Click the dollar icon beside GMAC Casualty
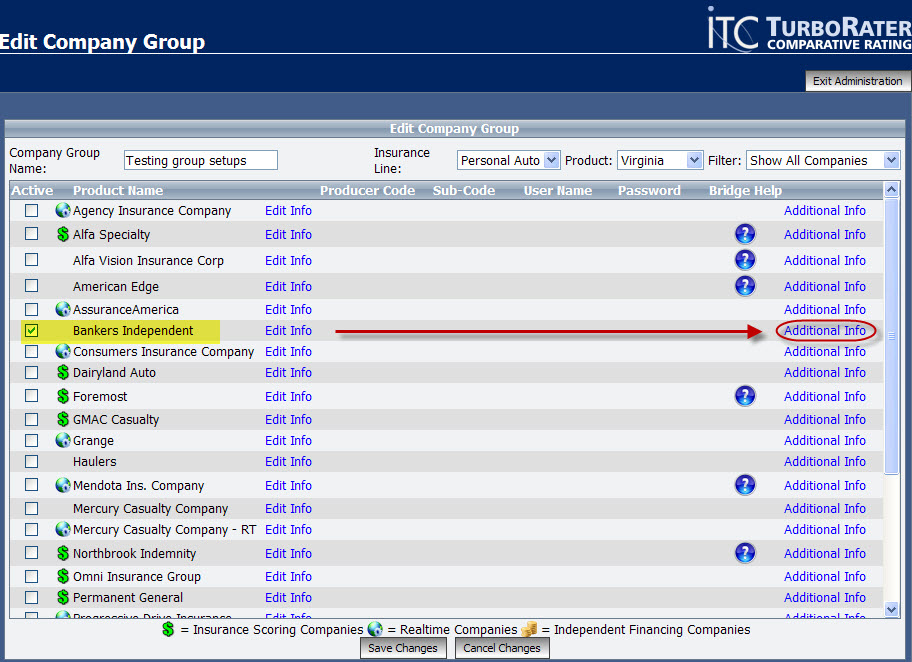 point(63,419)
